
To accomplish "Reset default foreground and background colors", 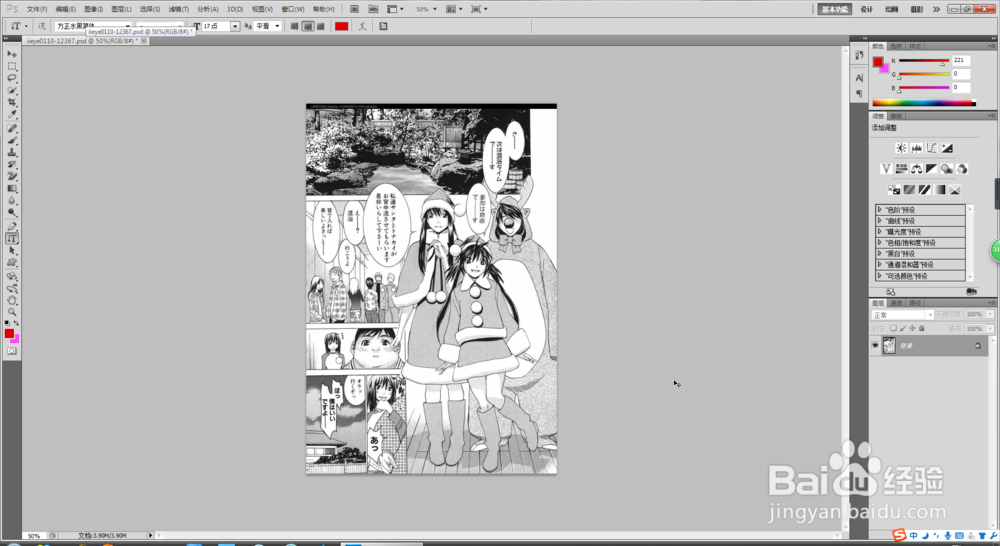I will tap(7, 323).
